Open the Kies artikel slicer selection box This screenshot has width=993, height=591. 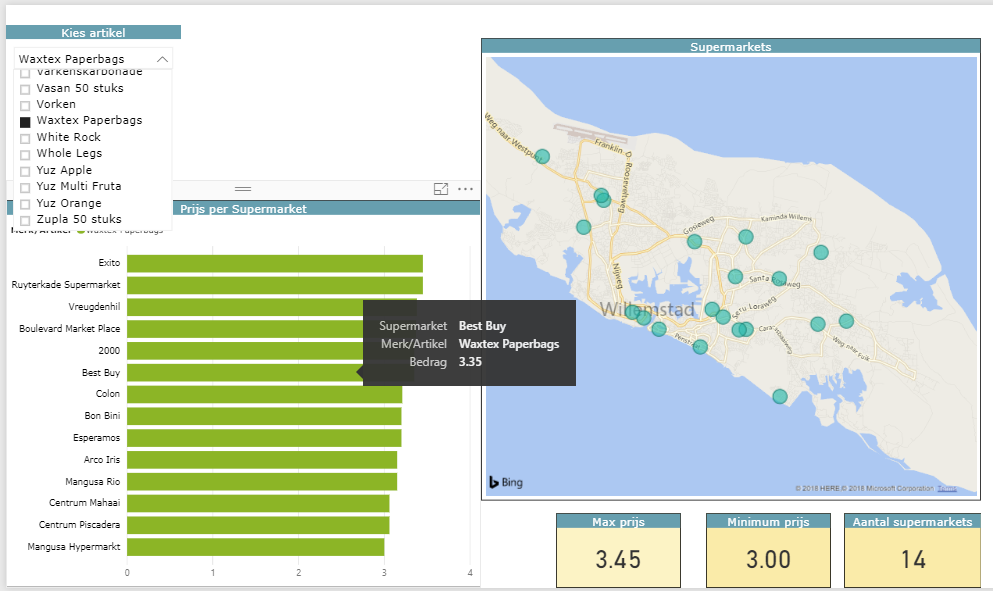pyautogui.click(x=93, y=59)
